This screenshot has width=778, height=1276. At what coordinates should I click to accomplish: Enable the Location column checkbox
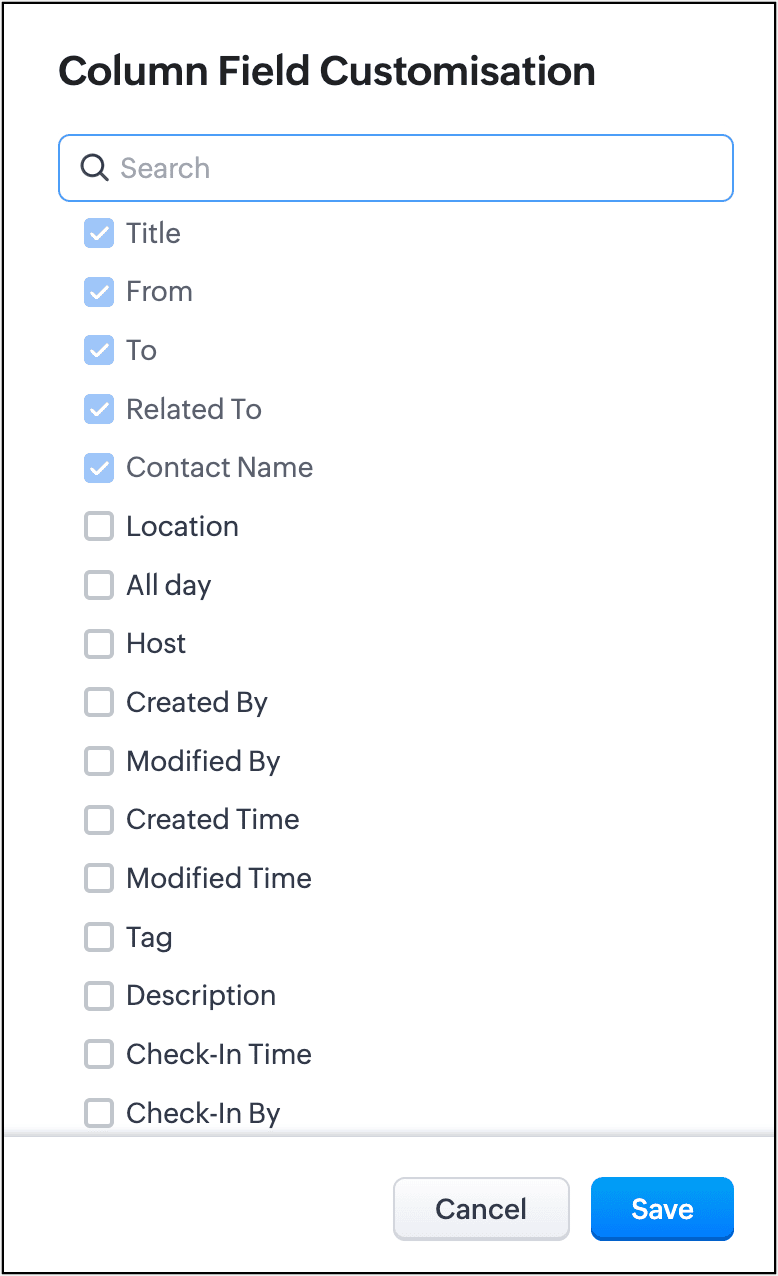(99, 527)
